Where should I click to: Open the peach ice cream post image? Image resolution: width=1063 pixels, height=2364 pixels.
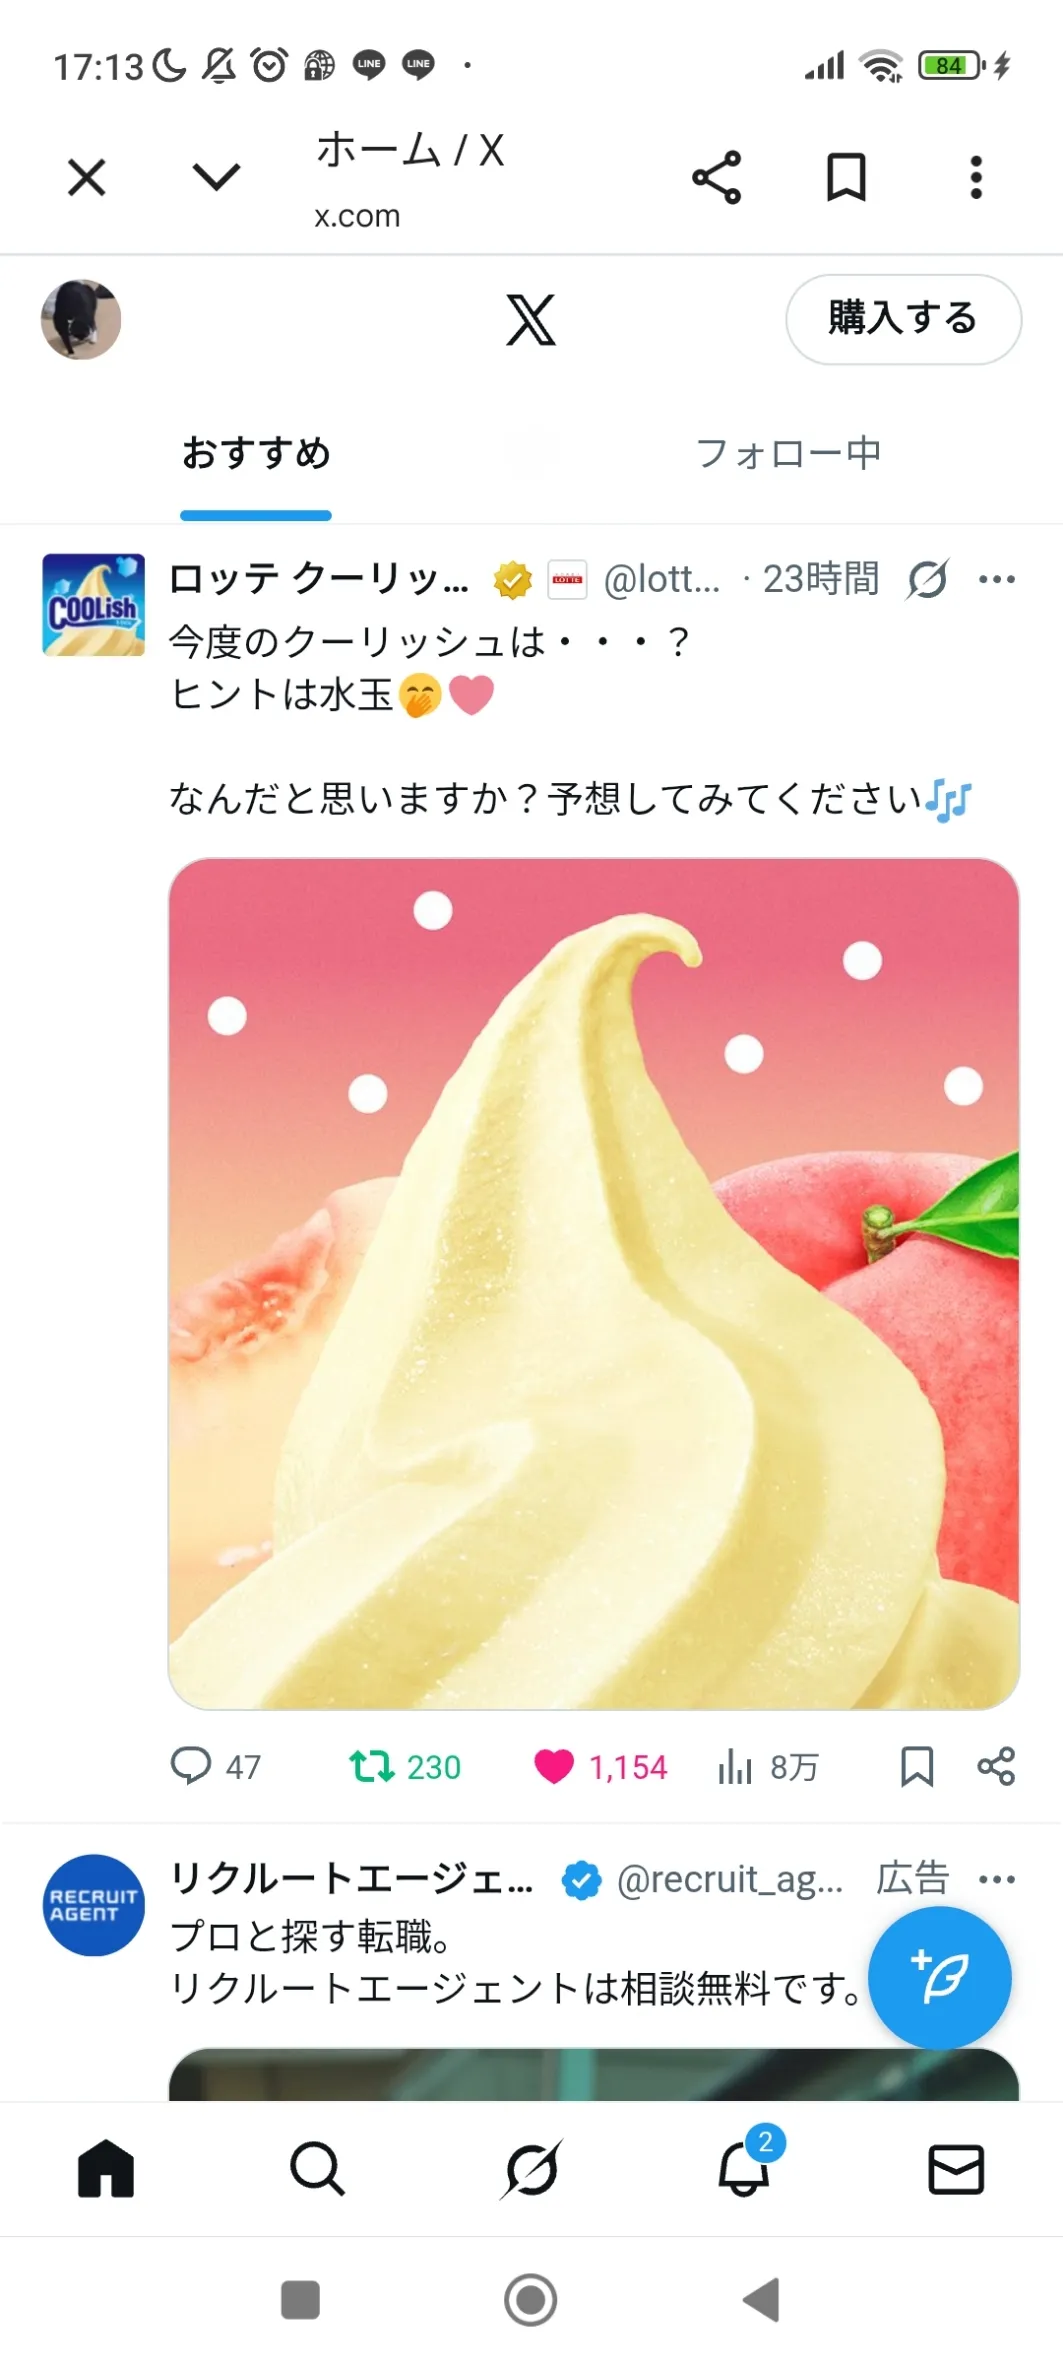594,1284
